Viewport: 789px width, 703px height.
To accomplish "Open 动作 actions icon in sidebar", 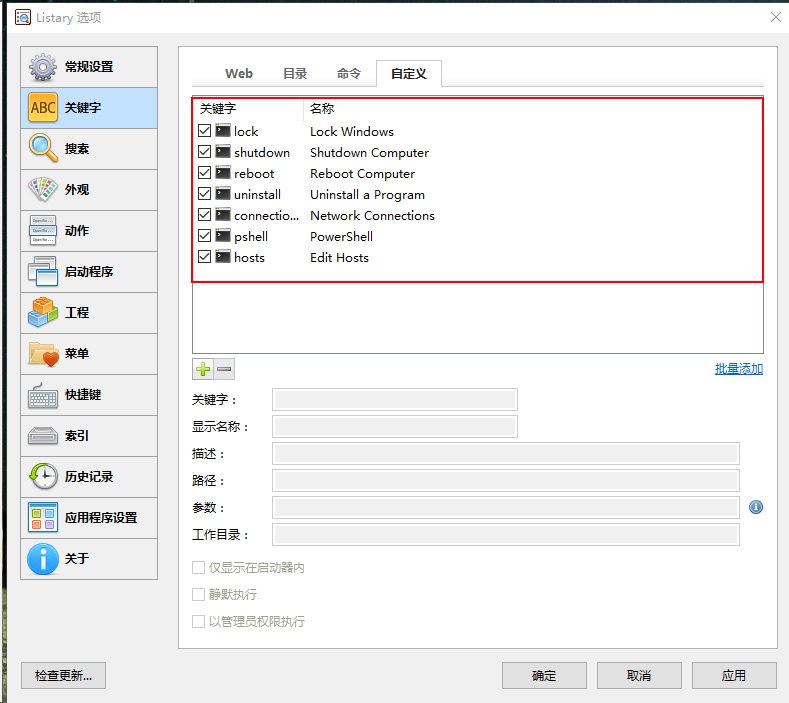I will click(x=43, y=230).
